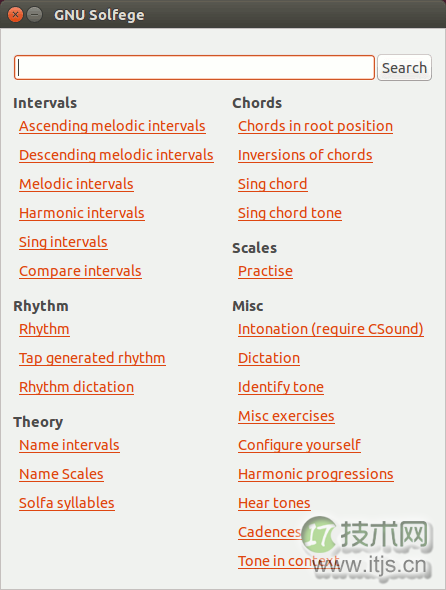Open the Practise link under Scales
Screen dimensions: 446x590
coord(265,271)
